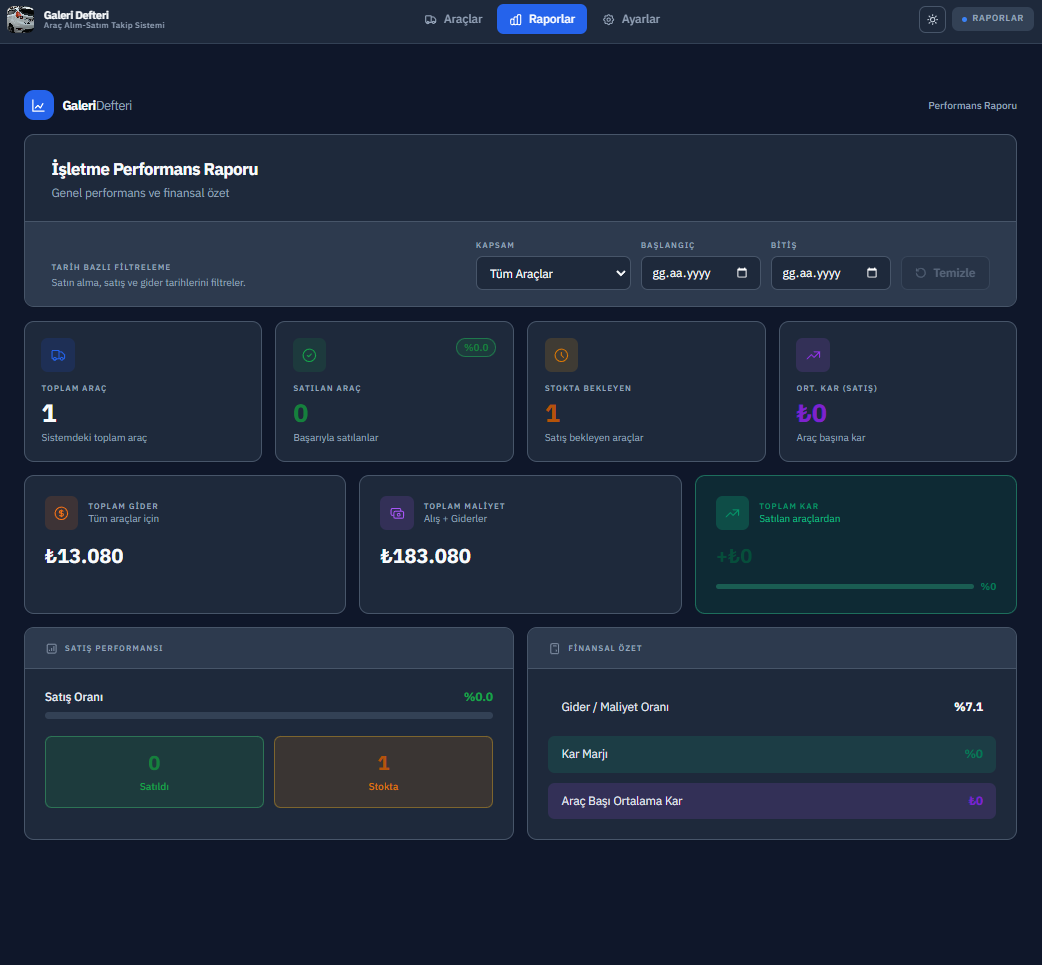
Task: Click the RAPORLAR status badge
Action: (992, 19)
